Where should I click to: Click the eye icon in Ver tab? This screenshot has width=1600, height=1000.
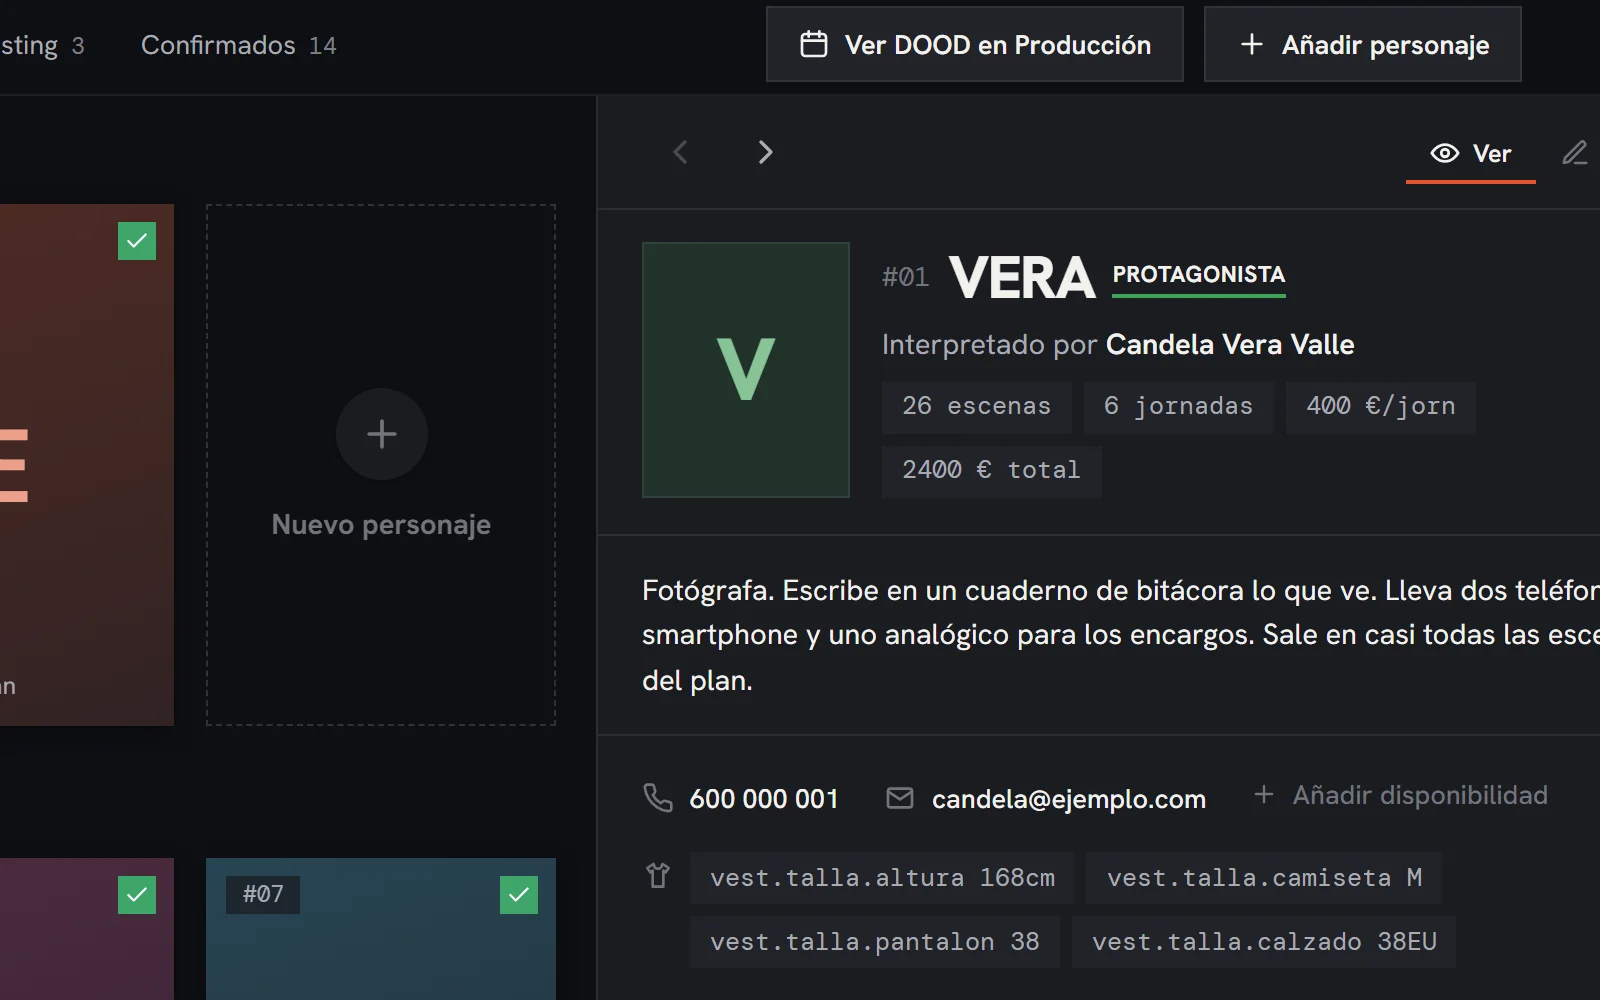[x=1445, y=153]
